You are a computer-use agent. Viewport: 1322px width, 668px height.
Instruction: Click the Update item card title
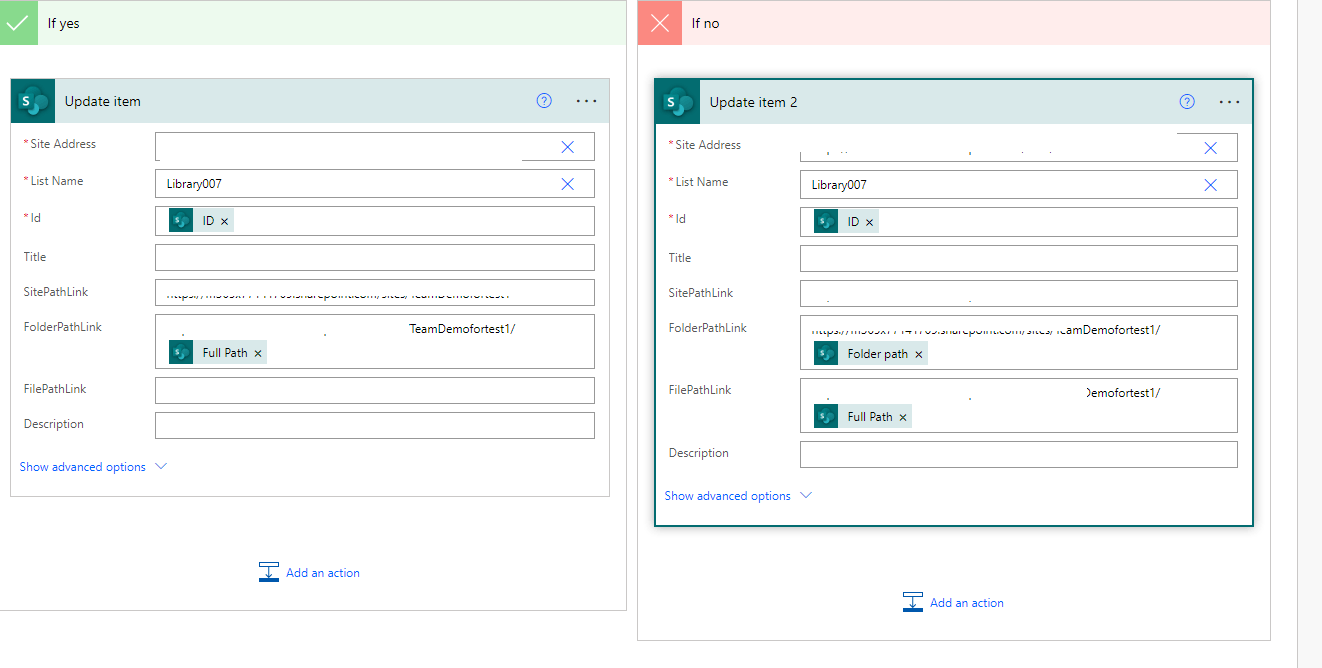pos(103,101)
